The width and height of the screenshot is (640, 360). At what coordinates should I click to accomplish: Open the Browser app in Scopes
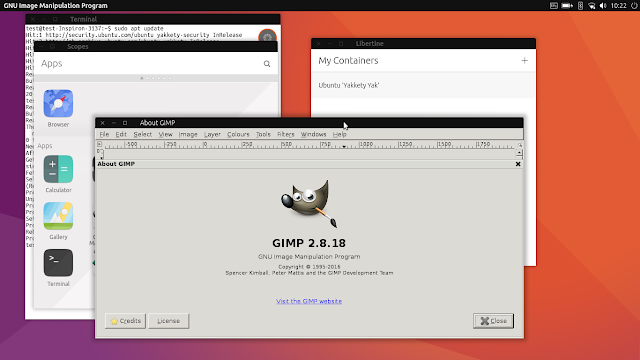(x=58, y=104)
